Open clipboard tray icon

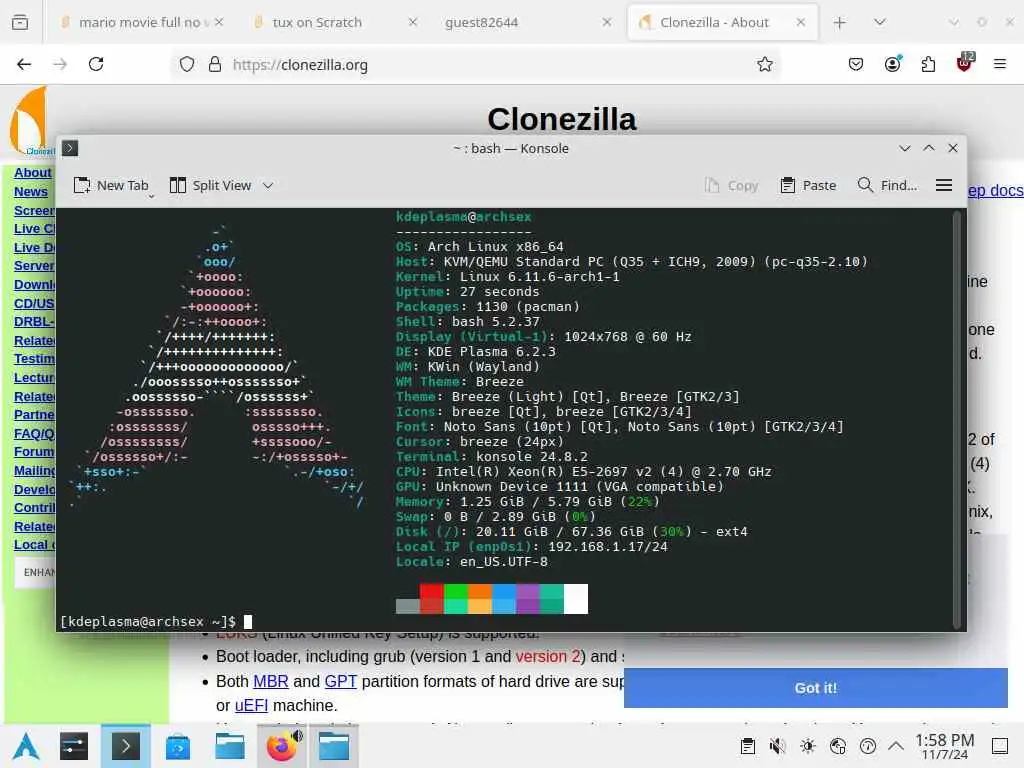(748, 746)
